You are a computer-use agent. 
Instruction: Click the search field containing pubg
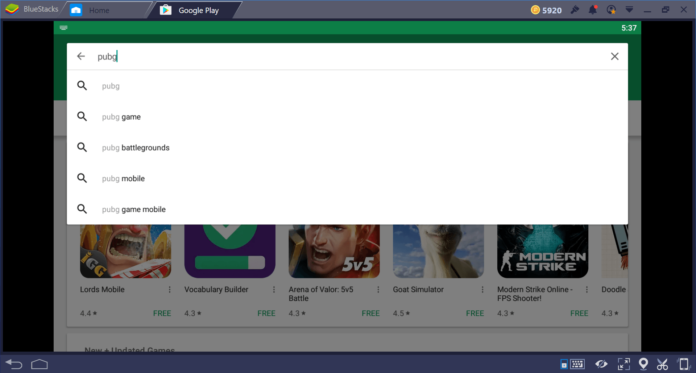348,56
